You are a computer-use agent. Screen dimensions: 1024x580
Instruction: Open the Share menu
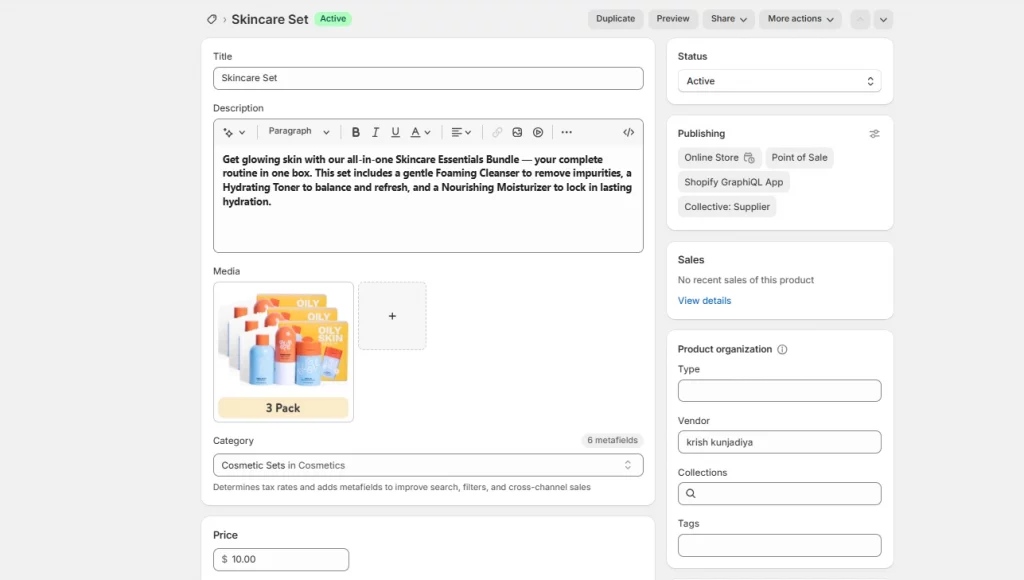(x=727, y=18)
